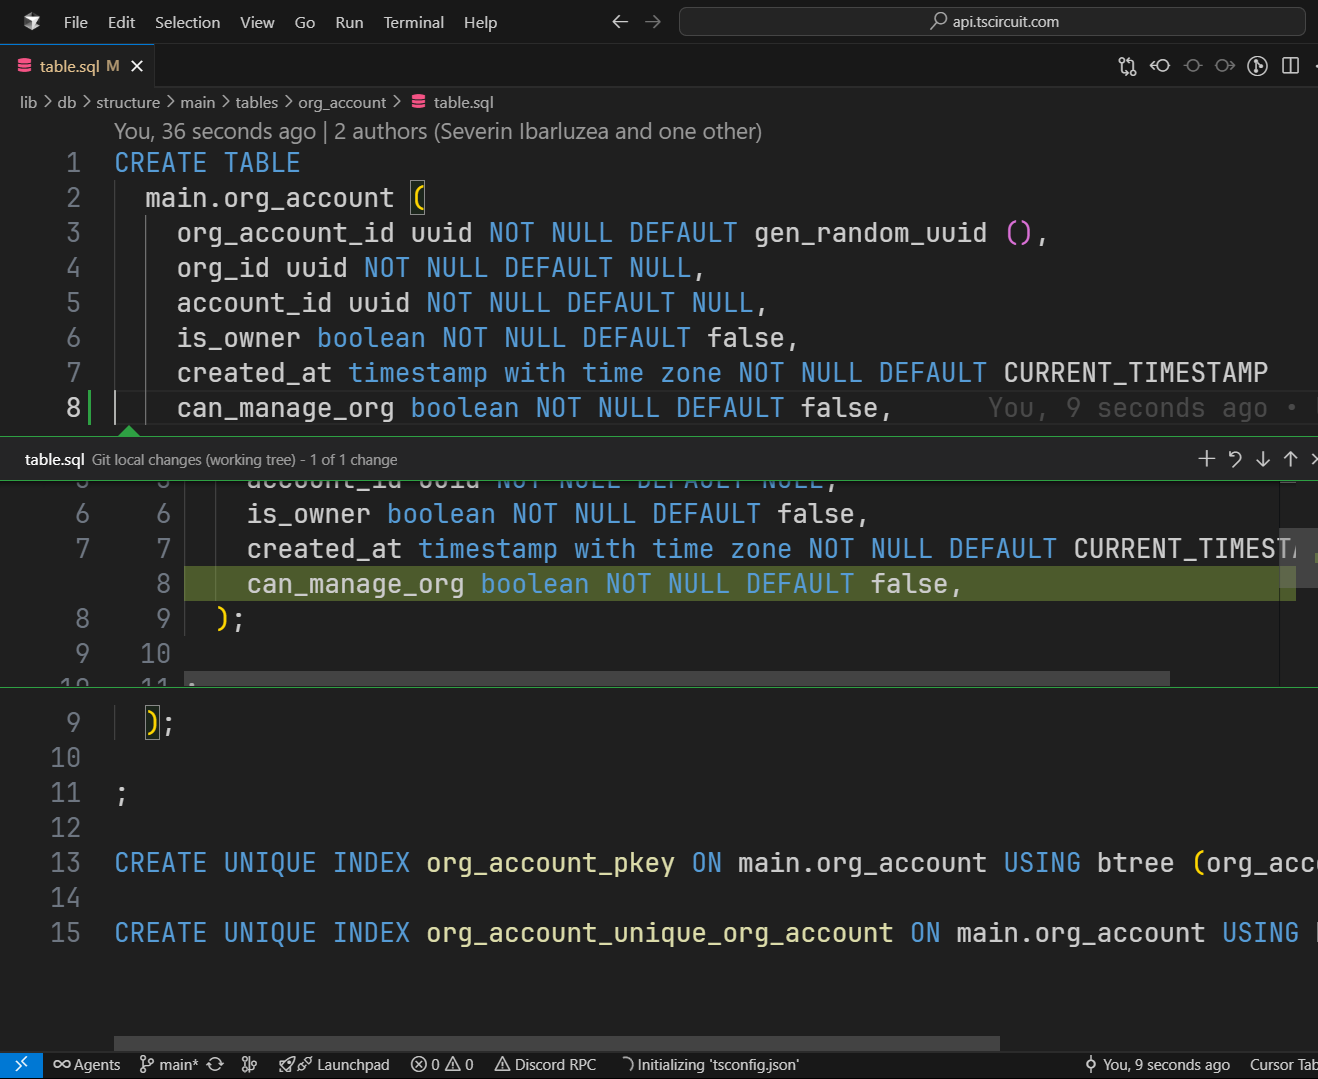The height and width of the screenshot is (1079, 1318).
Task: Click status bar blame 'You, 9 seconds ago'
Action: 1157,1065
